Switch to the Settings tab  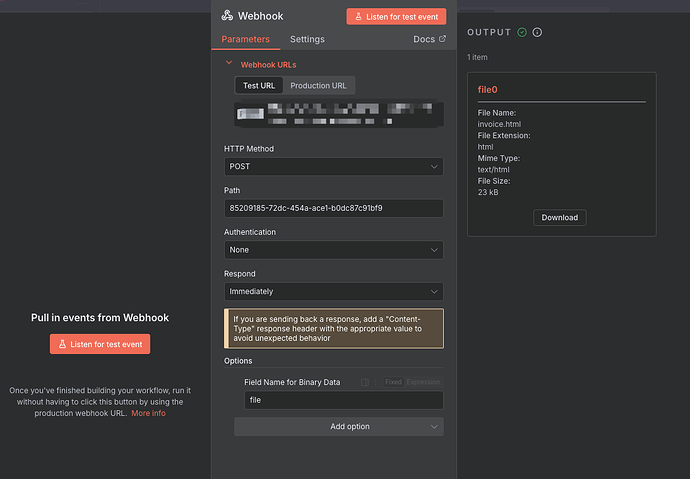point(307,40)
